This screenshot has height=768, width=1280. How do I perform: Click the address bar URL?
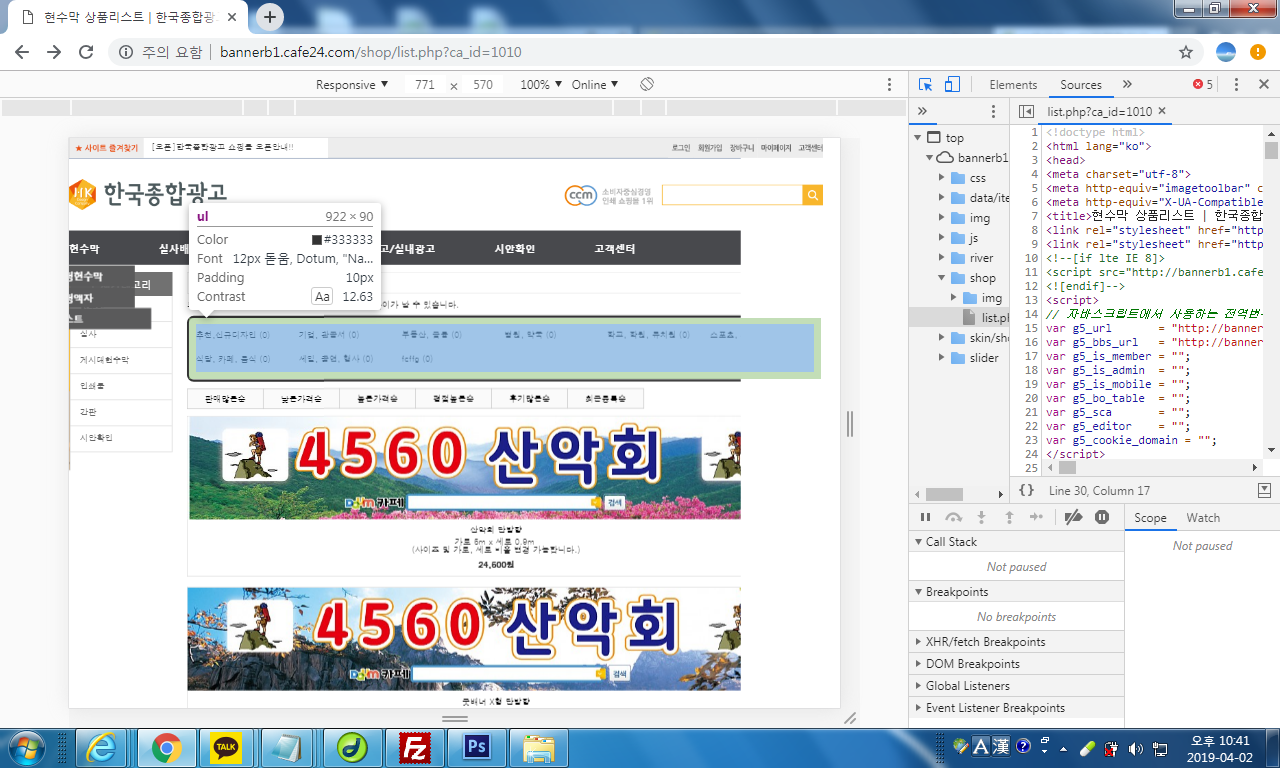[x=370, y=52]
